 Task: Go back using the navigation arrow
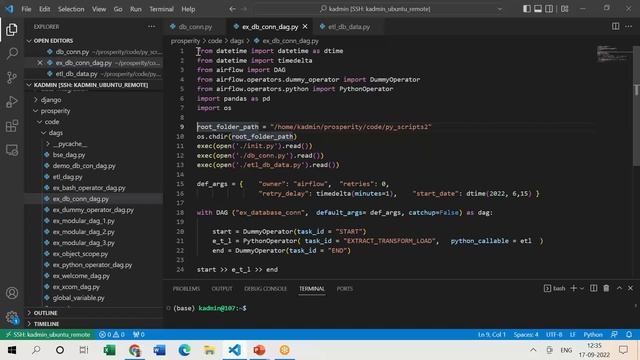point(232,9)
